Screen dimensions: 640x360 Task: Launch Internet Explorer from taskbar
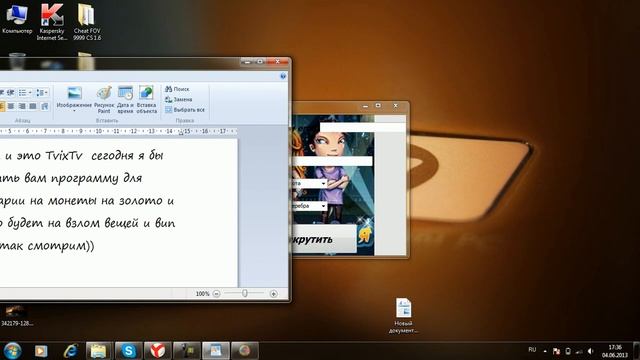point(71,351)
